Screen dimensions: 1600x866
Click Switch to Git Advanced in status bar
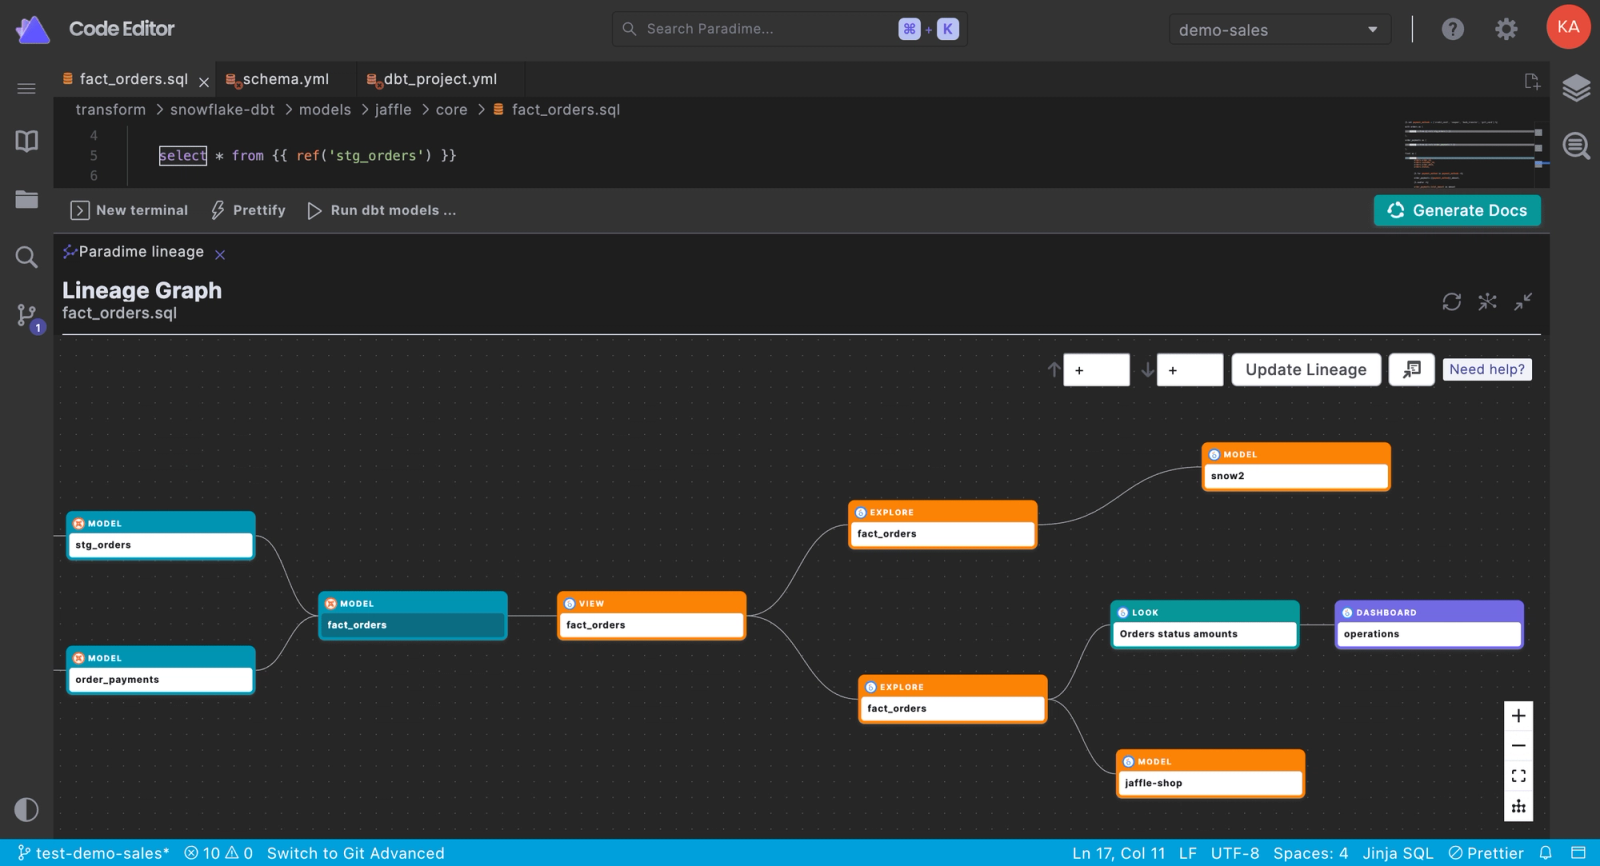click(x=355, y=853)
